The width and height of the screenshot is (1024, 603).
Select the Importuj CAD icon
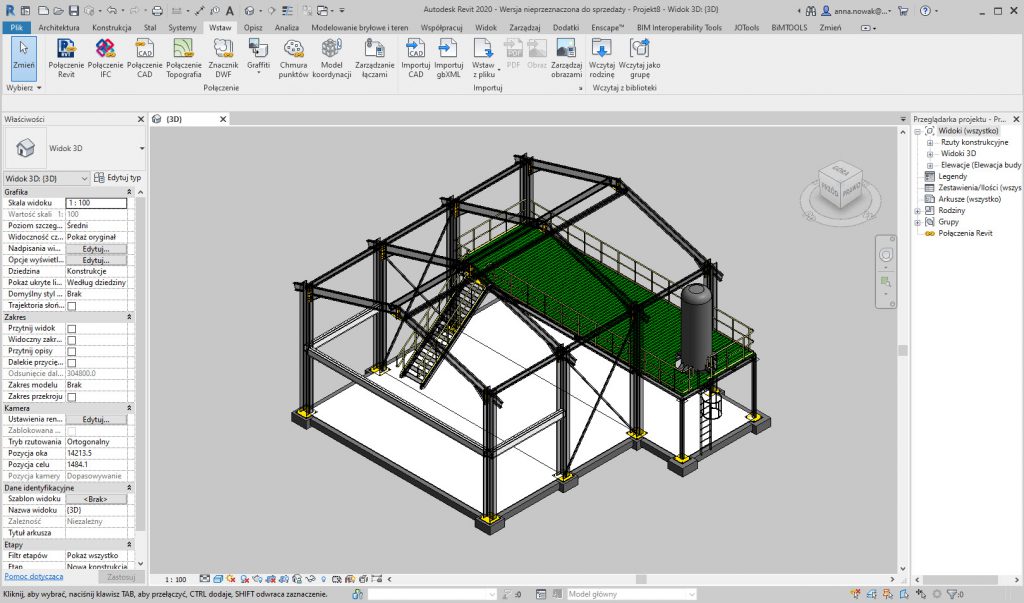coord(415,50)
